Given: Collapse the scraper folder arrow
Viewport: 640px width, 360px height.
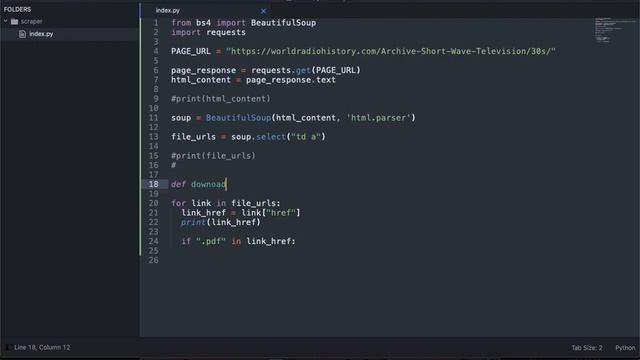Looking at the screenshot, I should (x=6, y=21).
